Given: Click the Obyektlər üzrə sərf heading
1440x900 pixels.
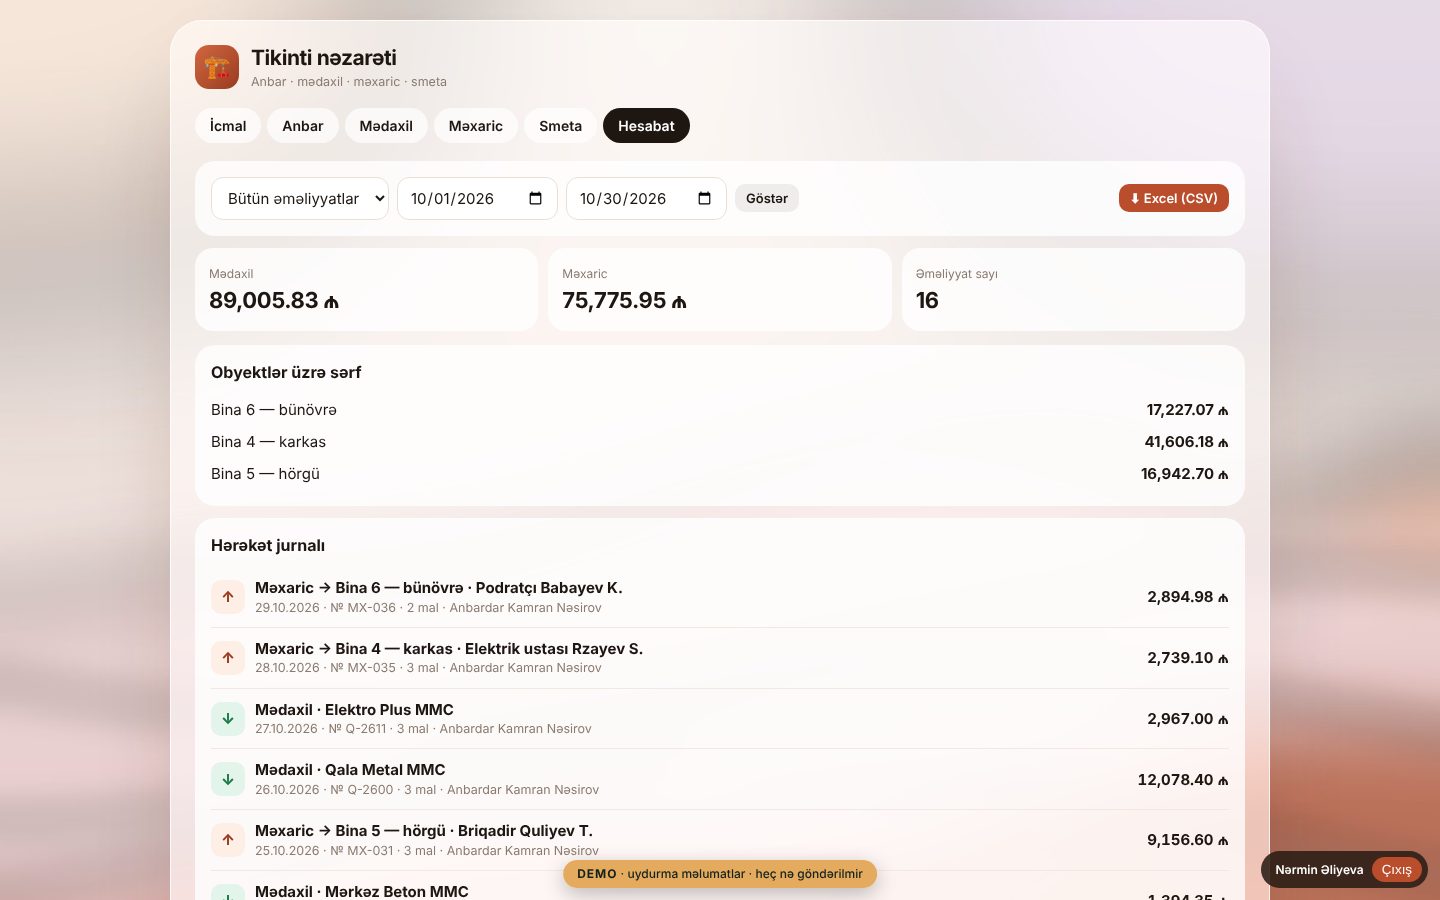Looking at the screenshot, I should 286,372.
